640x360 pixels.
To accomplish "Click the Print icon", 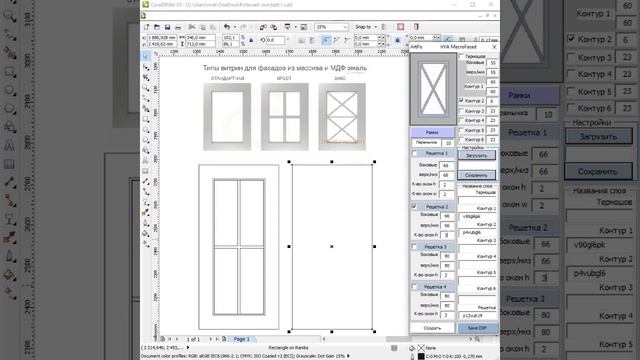I will (178, 27).
